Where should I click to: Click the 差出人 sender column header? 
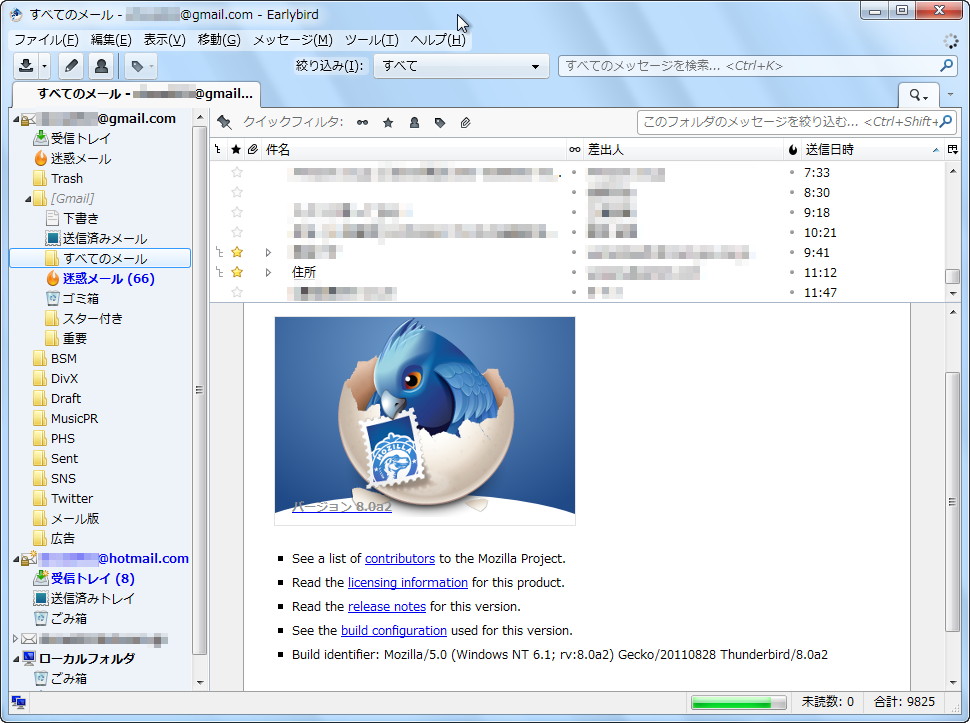coord(684,150)
